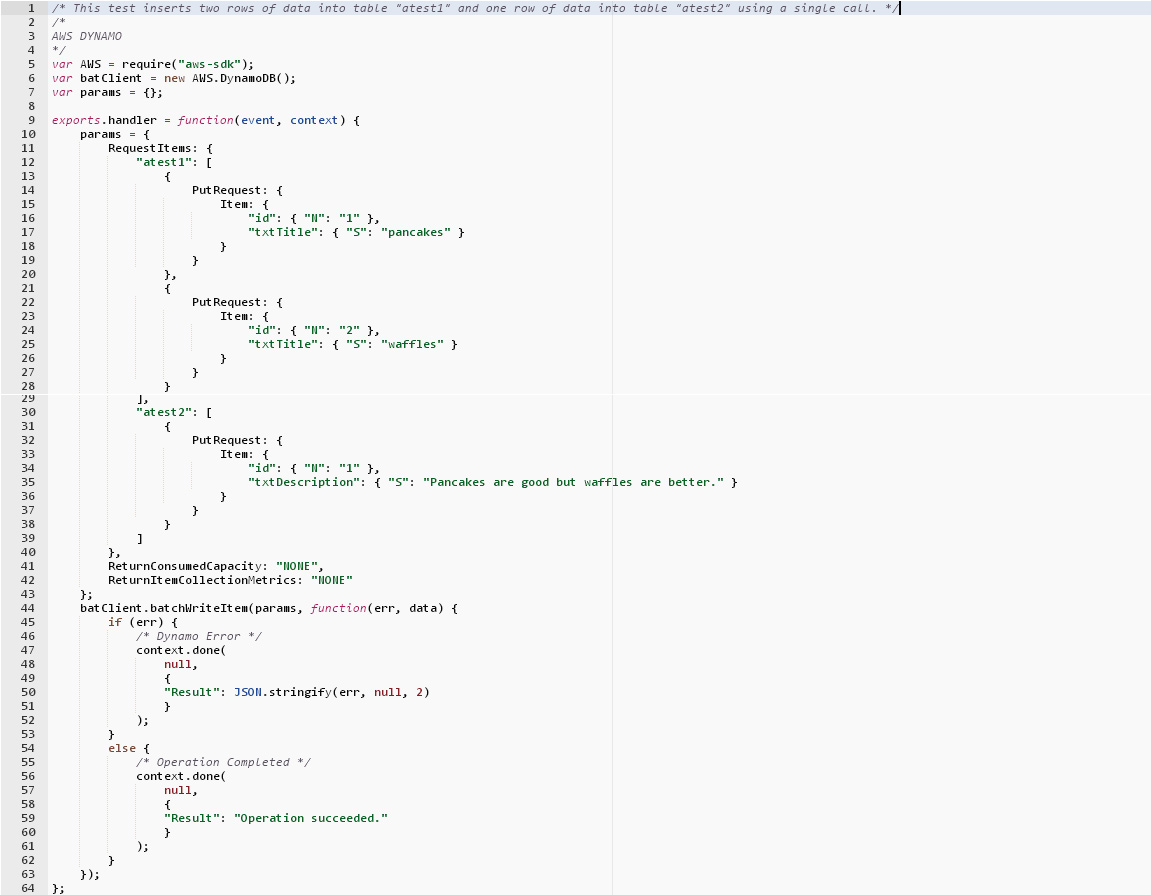Click the "Operation succeeded." string
This screenshot has height=895, width=1151.
pyautogui.click(x=311, y=818)
